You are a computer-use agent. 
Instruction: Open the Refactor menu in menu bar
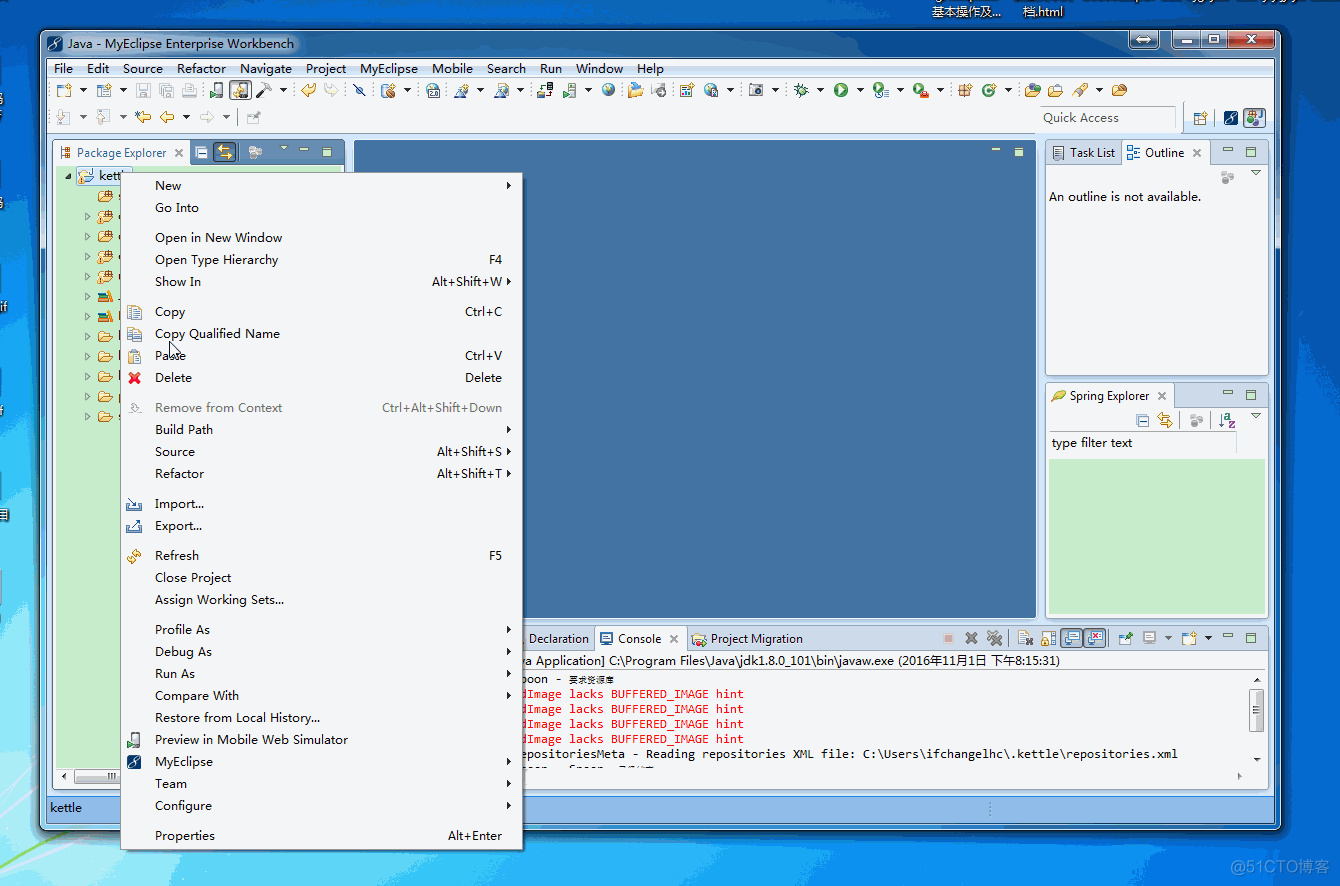coord(201,69)
